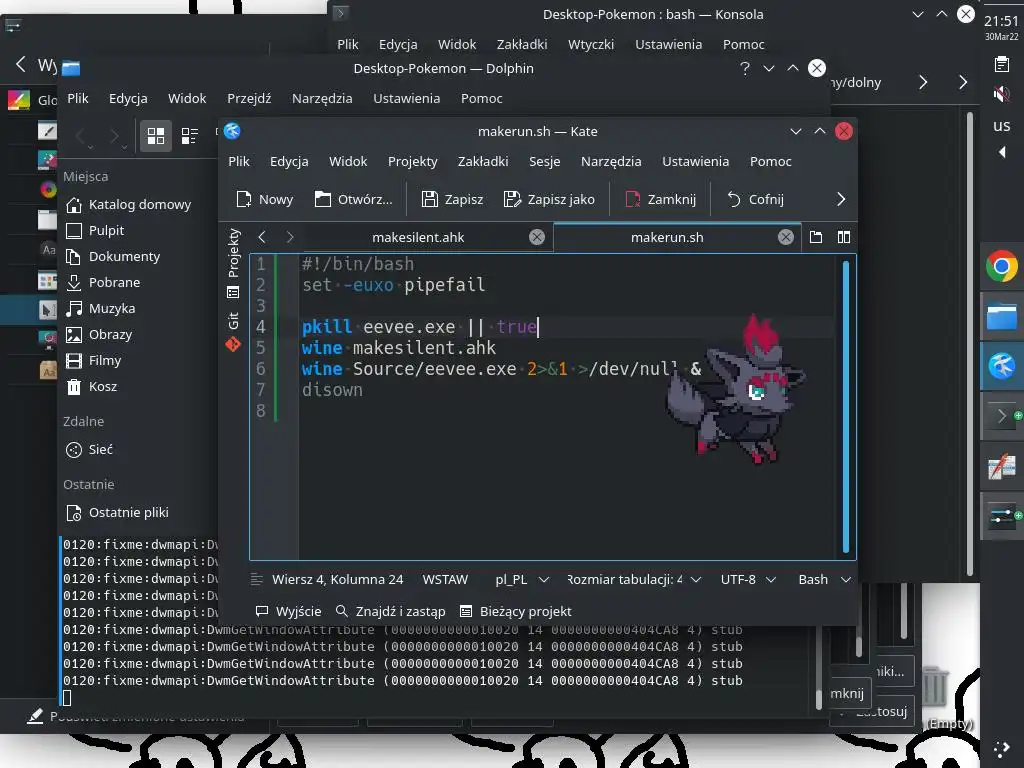Open file with Otwórz... in Kate
This screenshot has width=1024, height=768.
(x=353, y=199)
